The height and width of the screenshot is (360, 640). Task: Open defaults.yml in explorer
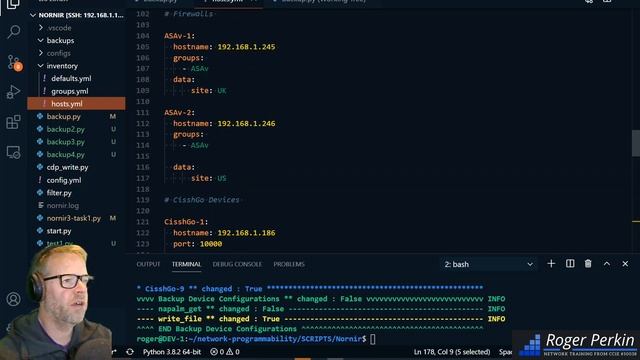[x=76, y=78]
